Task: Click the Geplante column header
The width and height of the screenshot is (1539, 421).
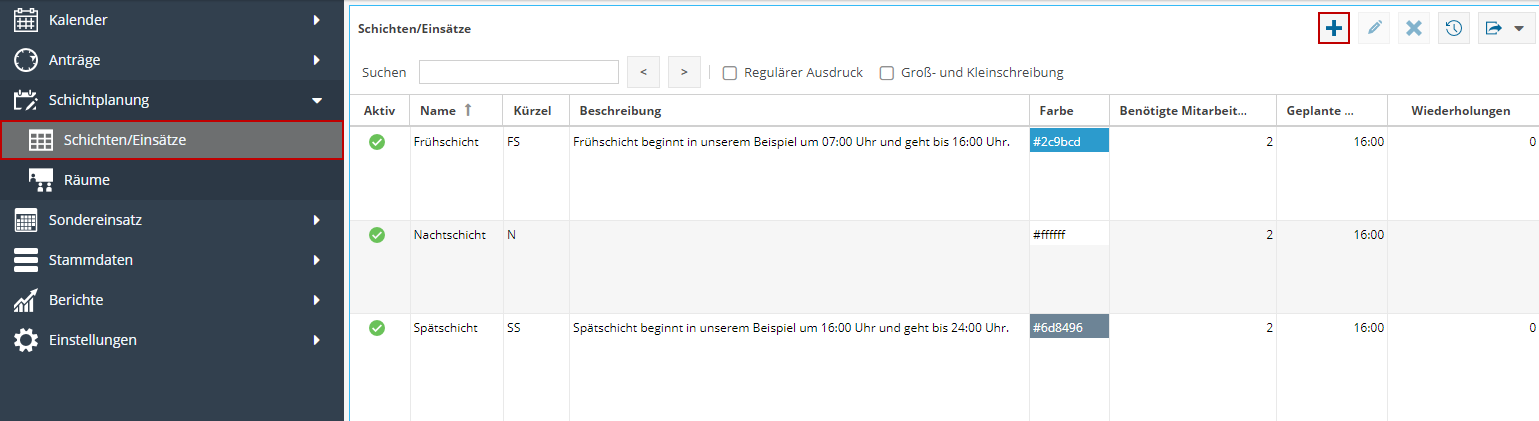Action: coord(1331,110)
